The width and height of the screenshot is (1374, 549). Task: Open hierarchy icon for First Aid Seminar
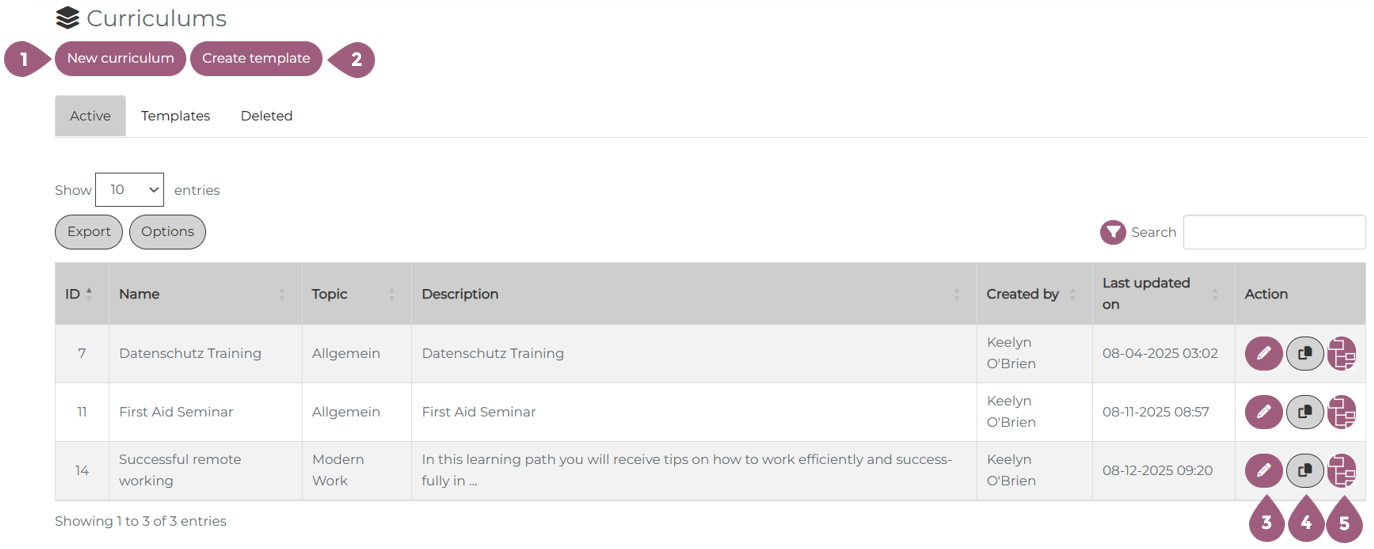(1342, 412)
